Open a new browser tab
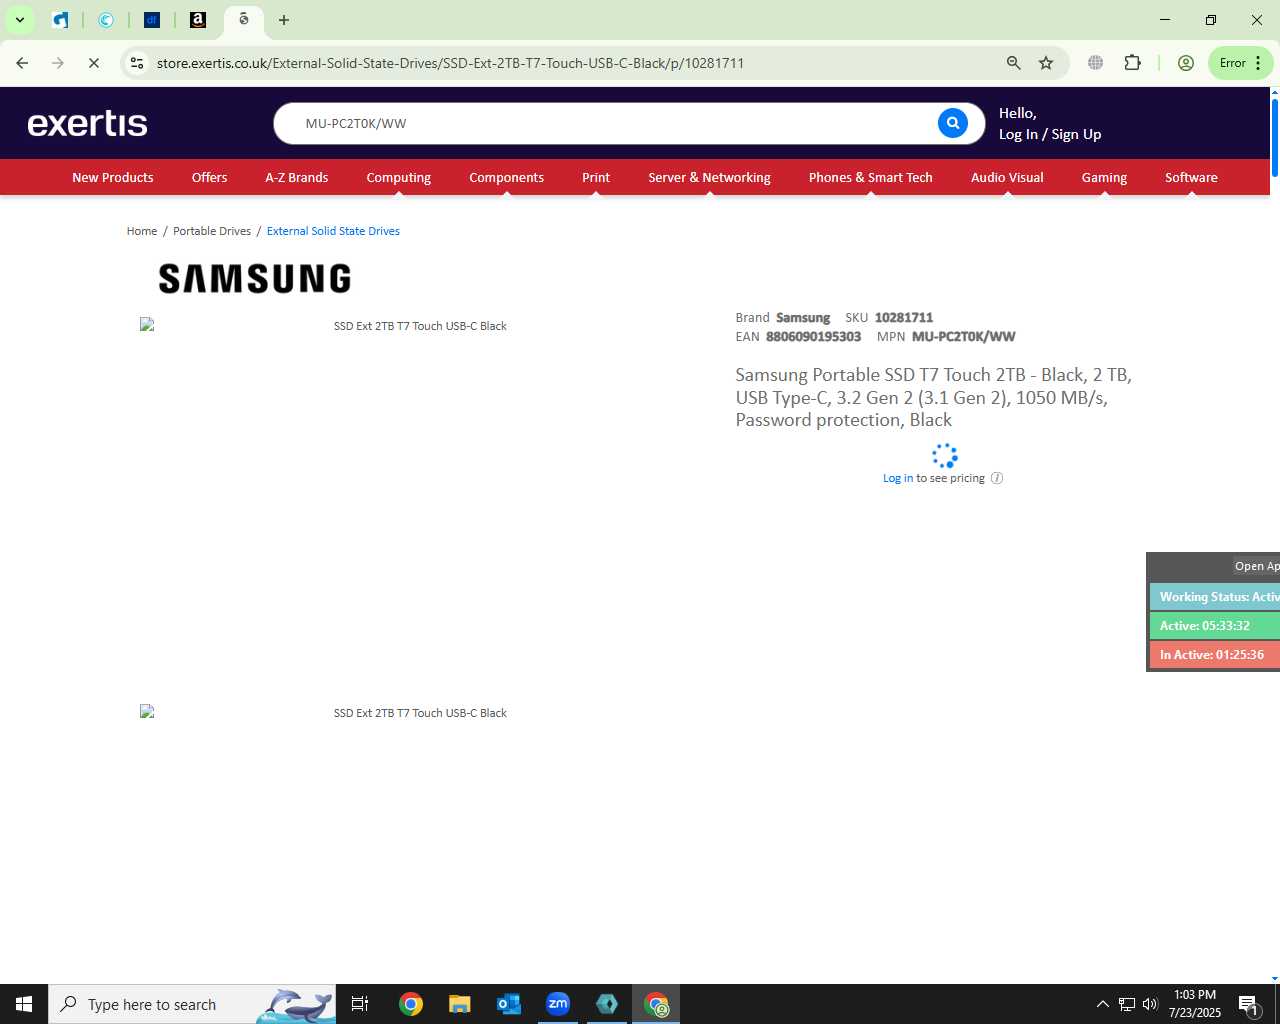Screen dimensions: 1280x1024 tap(284, 20)
